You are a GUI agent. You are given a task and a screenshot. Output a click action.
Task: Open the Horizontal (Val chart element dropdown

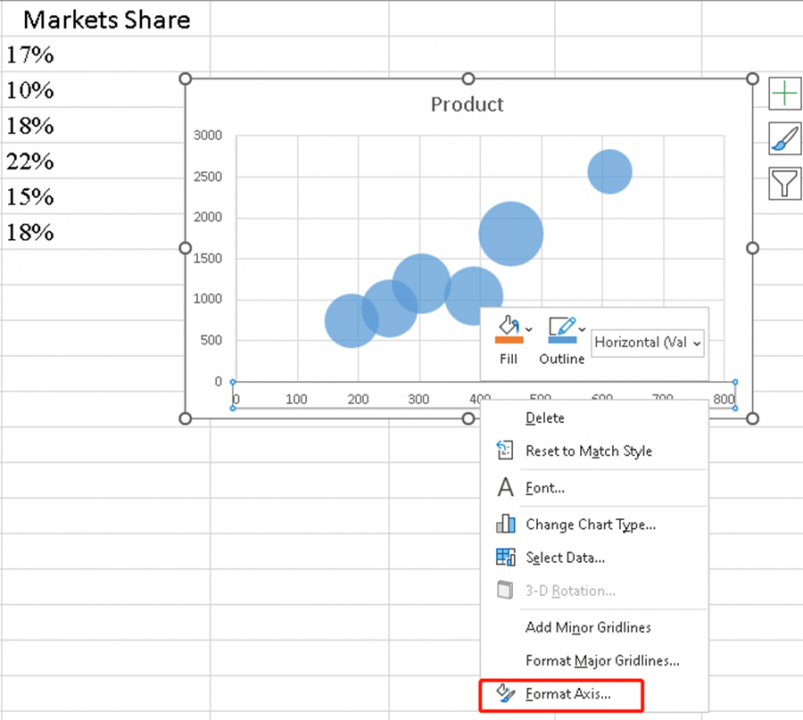coord(647,343)
